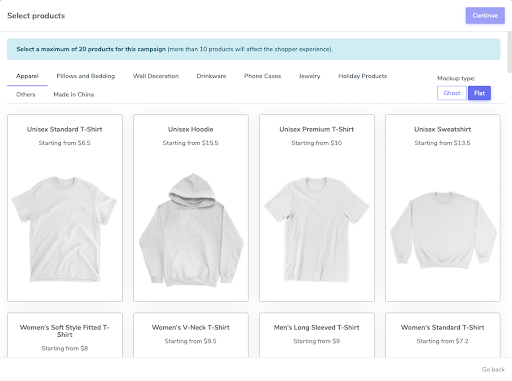Screen dimensions: 512x381
Task: Click the 'Starting from $15.5' price
Action: pyautogui.click(x=191, y=143)
